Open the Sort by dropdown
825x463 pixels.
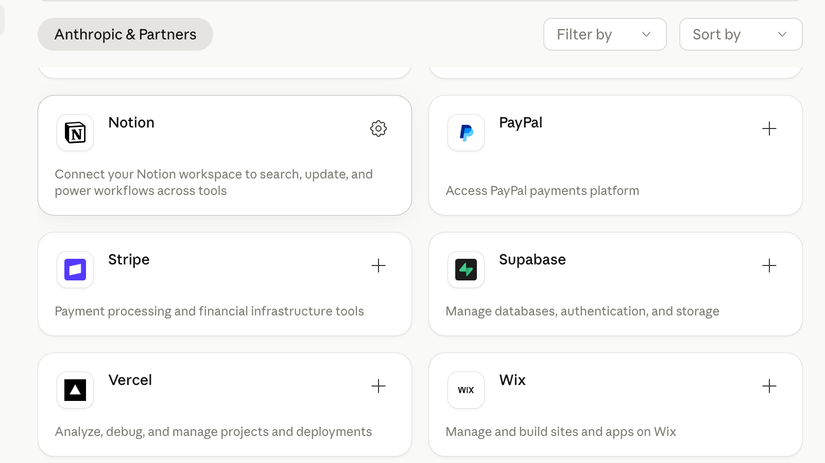(x=741, y=34)
